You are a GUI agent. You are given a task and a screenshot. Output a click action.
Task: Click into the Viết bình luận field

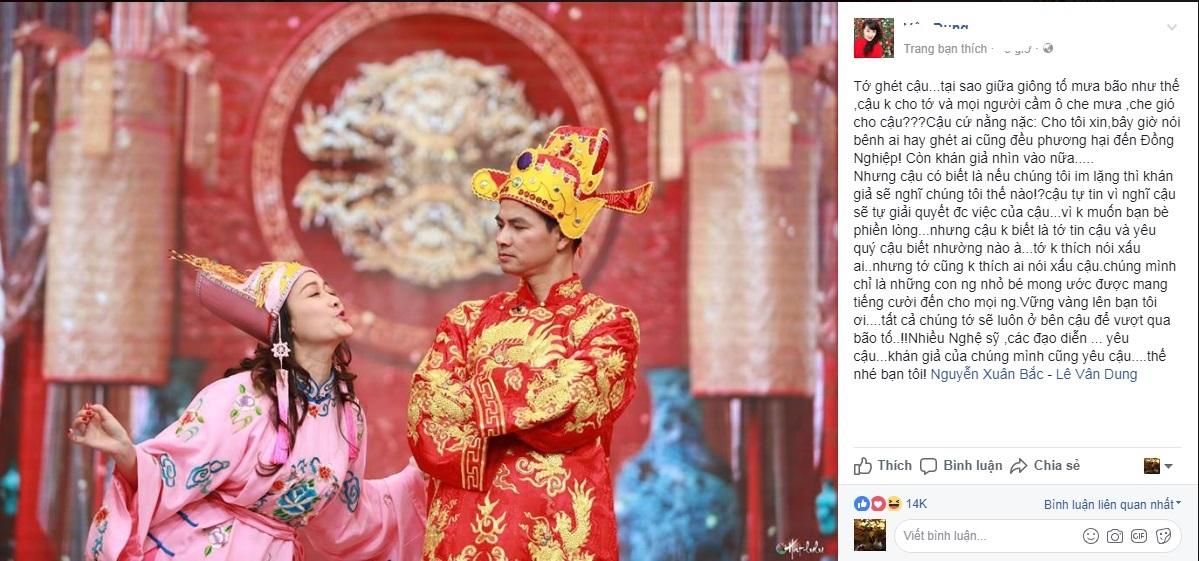tap(1038, 536)
